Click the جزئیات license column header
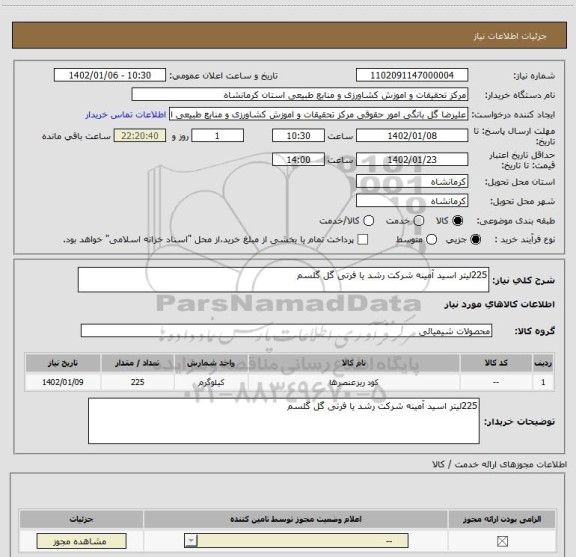576x557 pixels. (82, 519)
